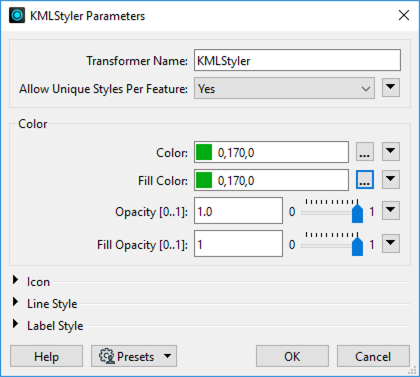Open the Allow Unique Styles Per Feature dropdown
The height and width of the screenshot is (377, 420).
point(284,88)
